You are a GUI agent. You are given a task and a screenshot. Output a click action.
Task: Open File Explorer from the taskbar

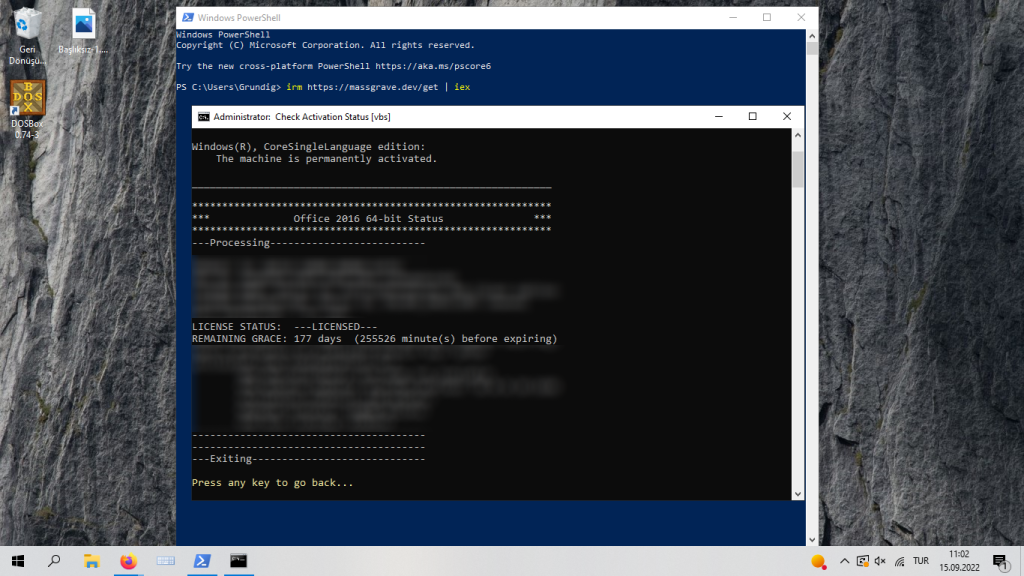(x=91, y=561)
